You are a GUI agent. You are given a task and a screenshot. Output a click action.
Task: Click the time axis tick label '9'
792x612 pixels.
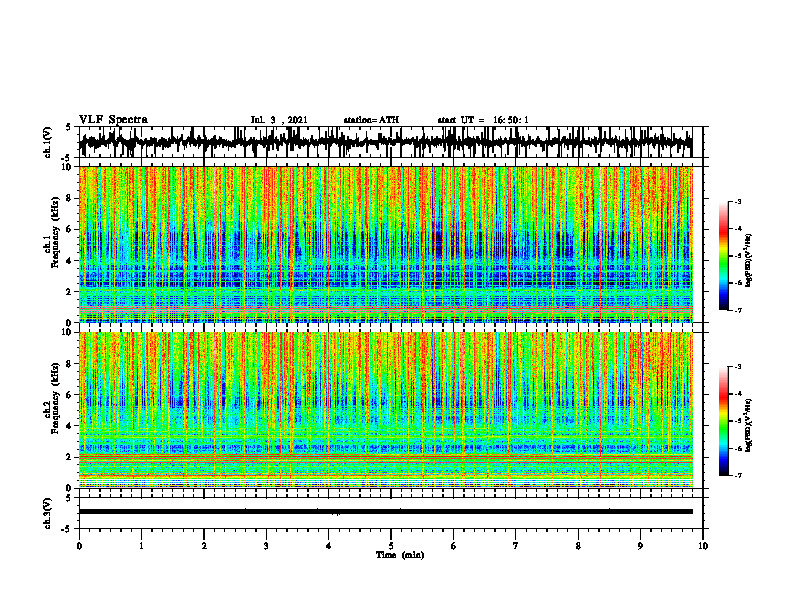pos(640,546)
